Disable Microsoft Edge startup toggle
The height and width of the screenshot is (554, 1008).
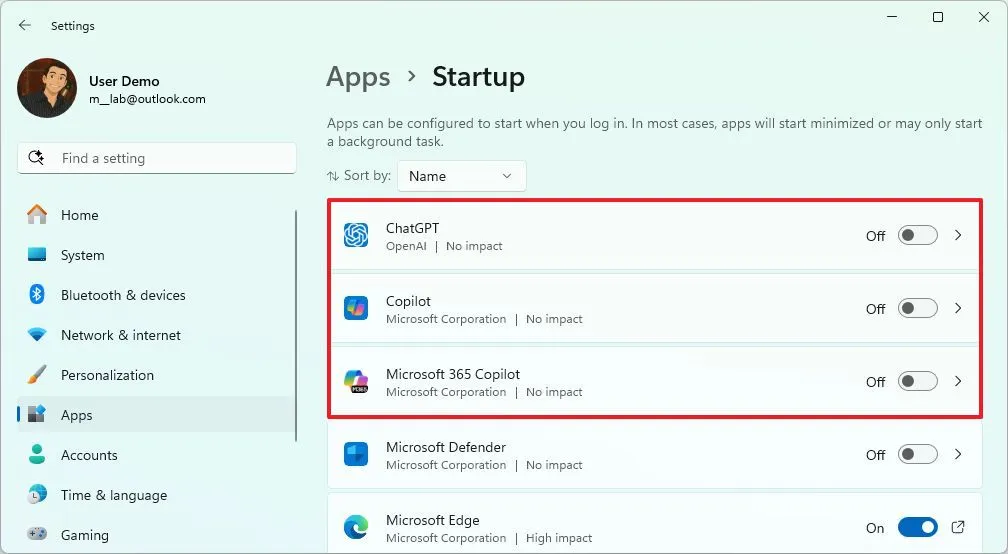click(x=917, y=527)
